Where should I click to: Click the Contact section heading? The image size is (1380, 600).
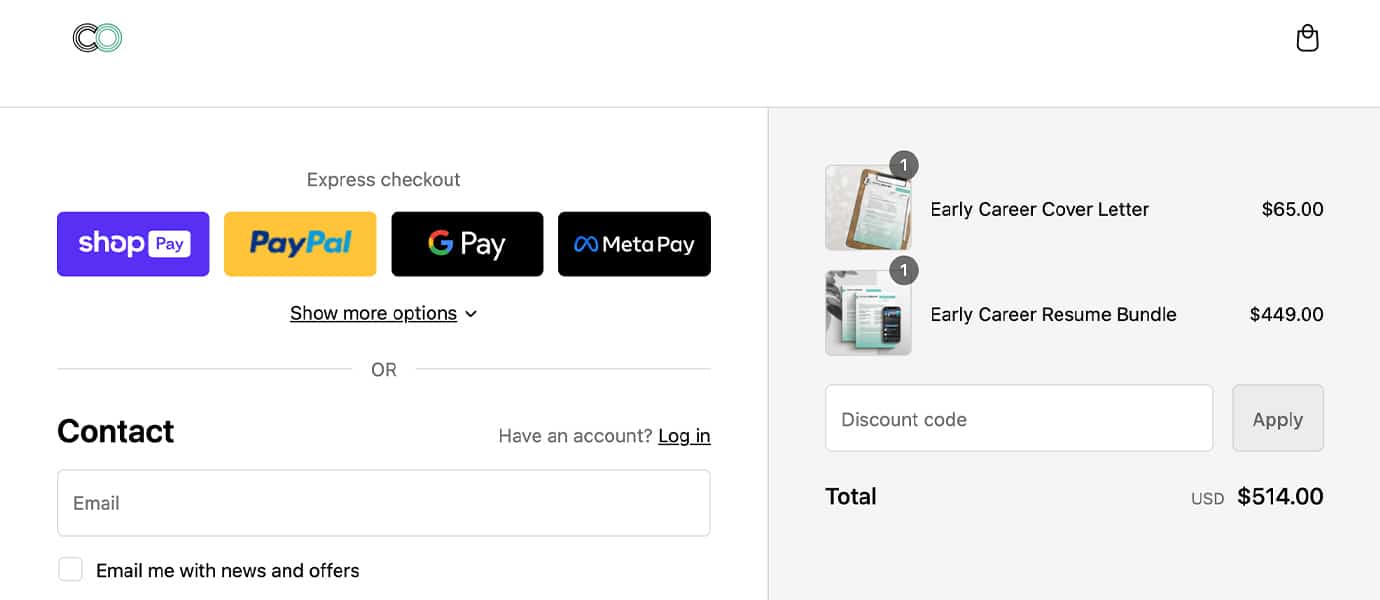click(x=115, y=431)
